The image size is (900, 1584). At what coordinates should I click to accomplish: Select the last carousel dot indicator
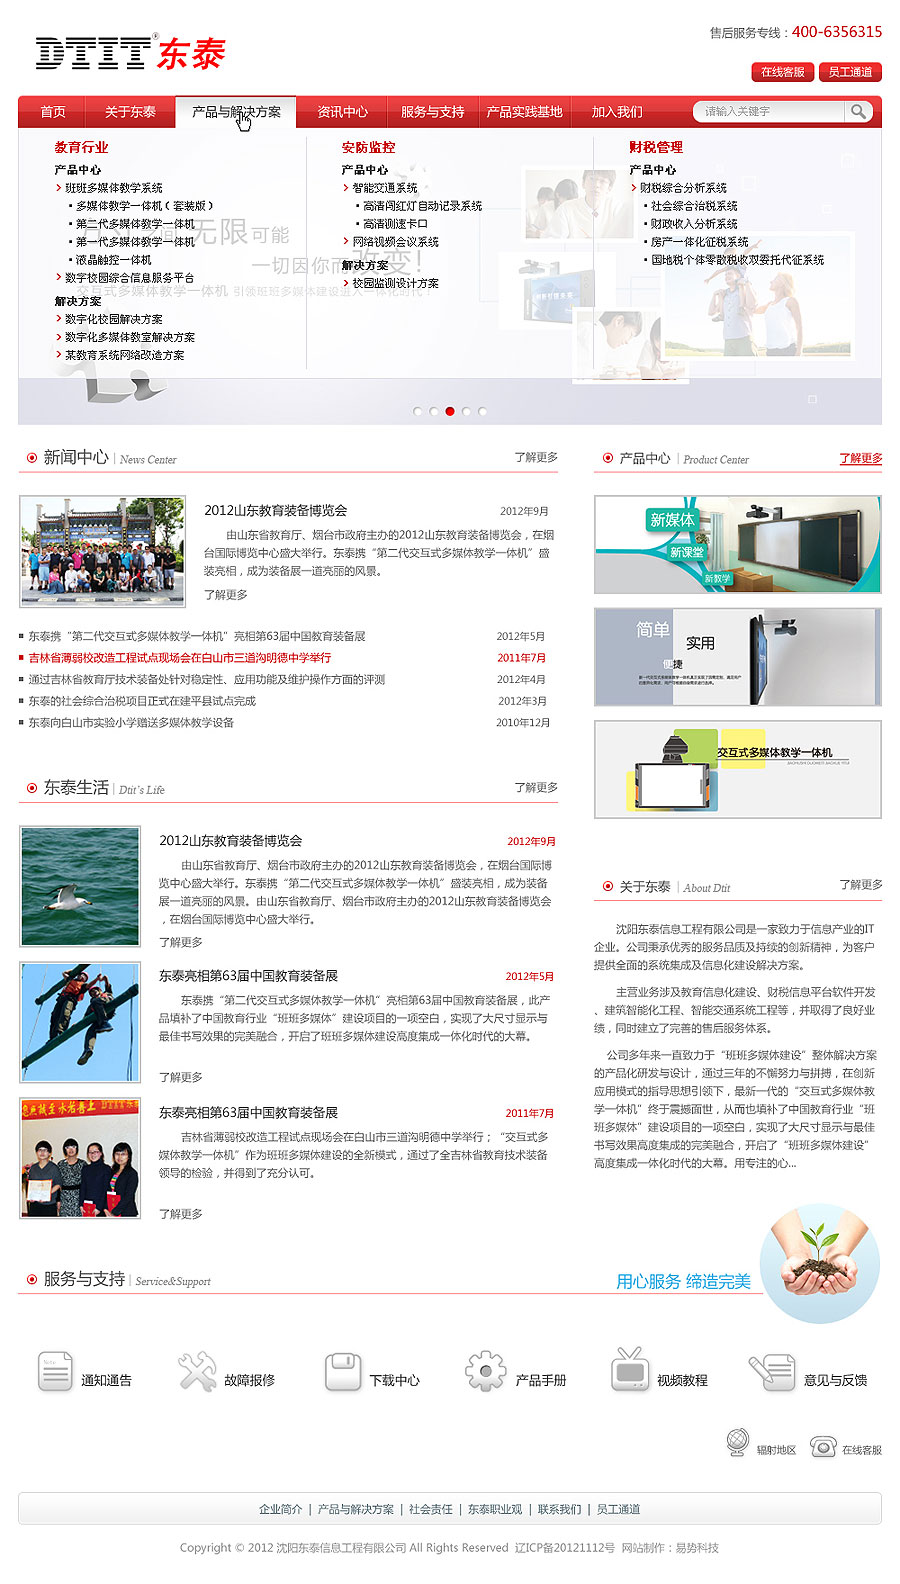pos(483,411)
